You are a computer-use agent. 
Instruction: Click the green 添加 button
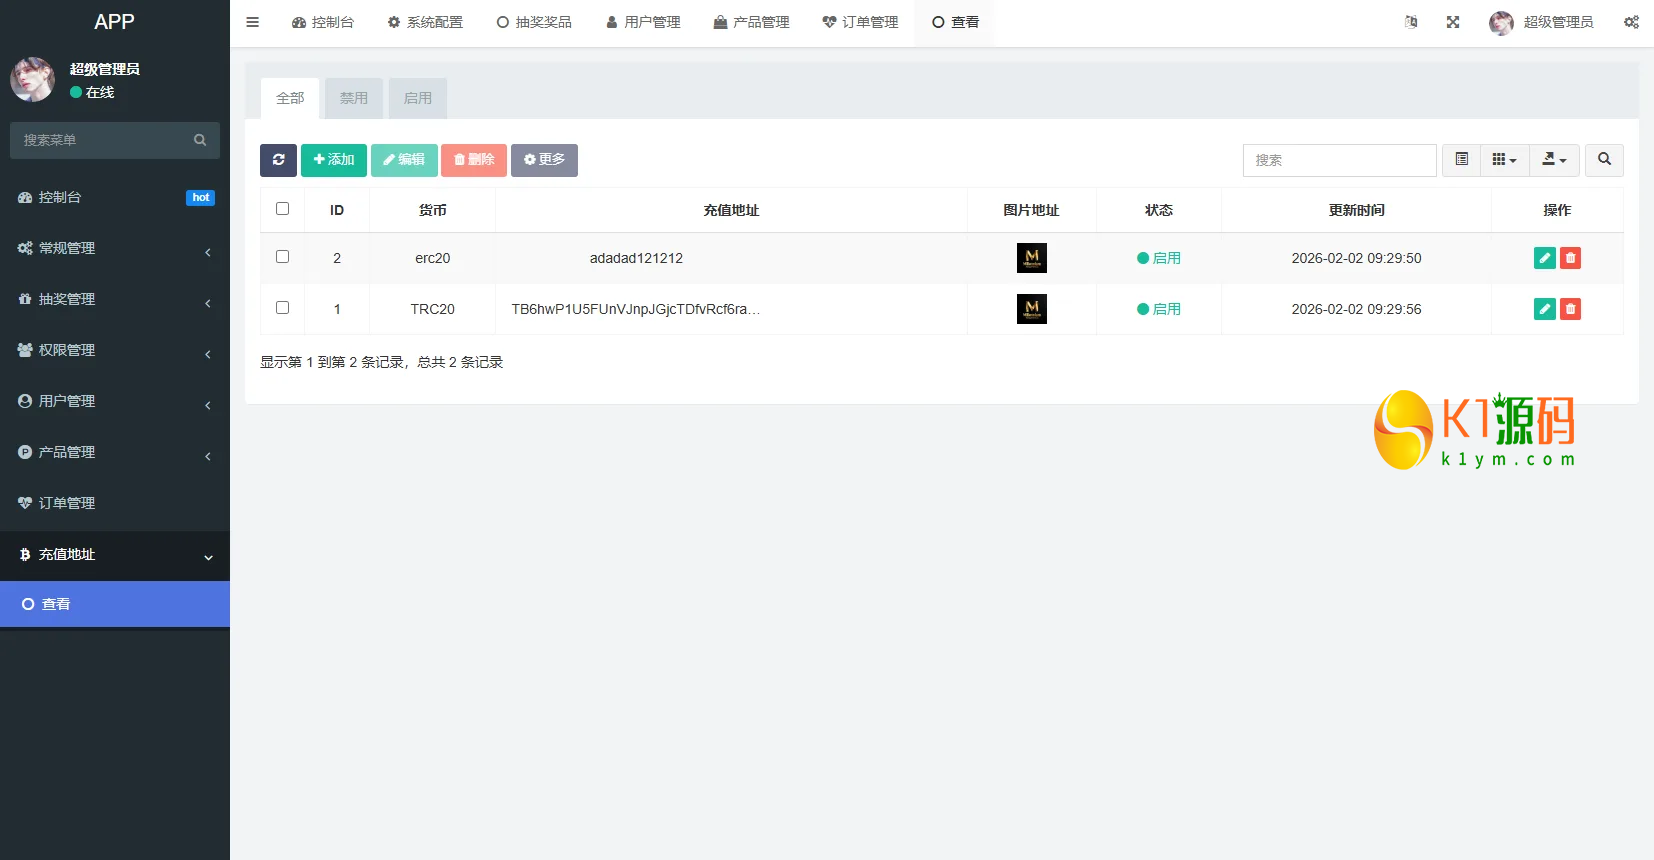[334, 160]
